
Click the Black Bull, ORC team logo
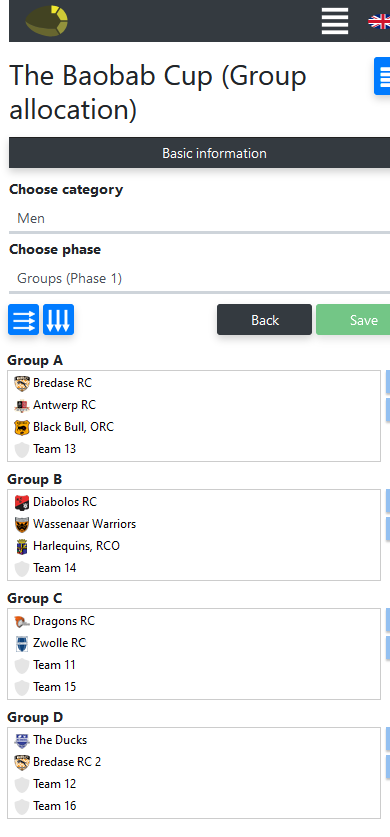click(22, 427)
